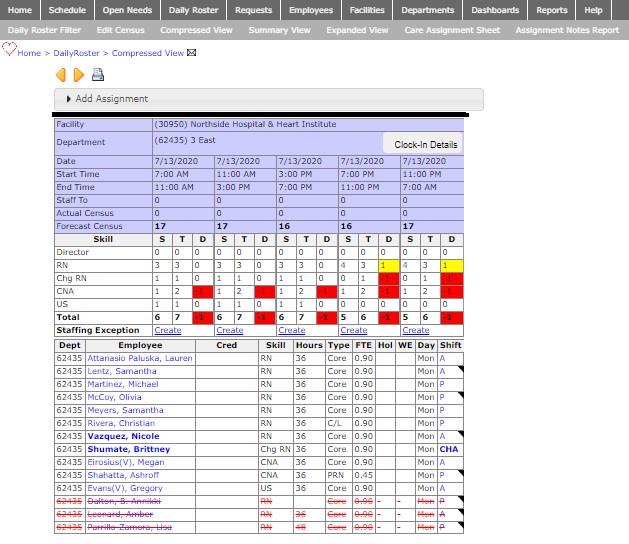The width and height of the screenshot is (629, 544).
Task: Click the next day right arrow icon
Action: tap(78, 75)
